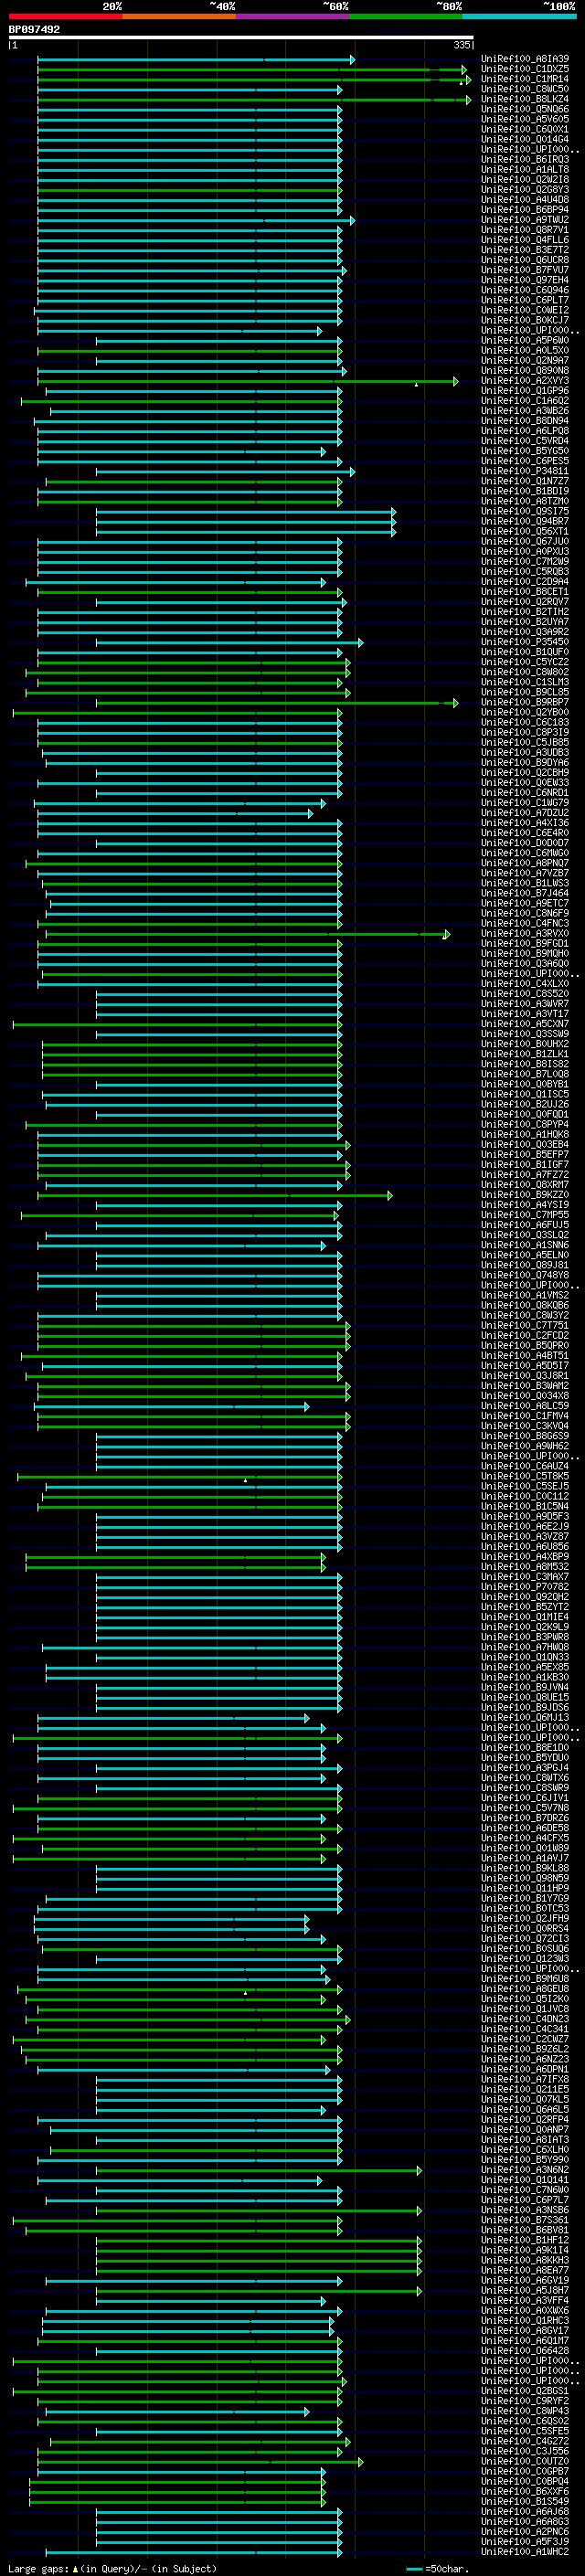The height and width of the screenshot is (2576, 585).
Task: Select the UniRef100_Q2W218 label
Action: click(x=525, y=180)
